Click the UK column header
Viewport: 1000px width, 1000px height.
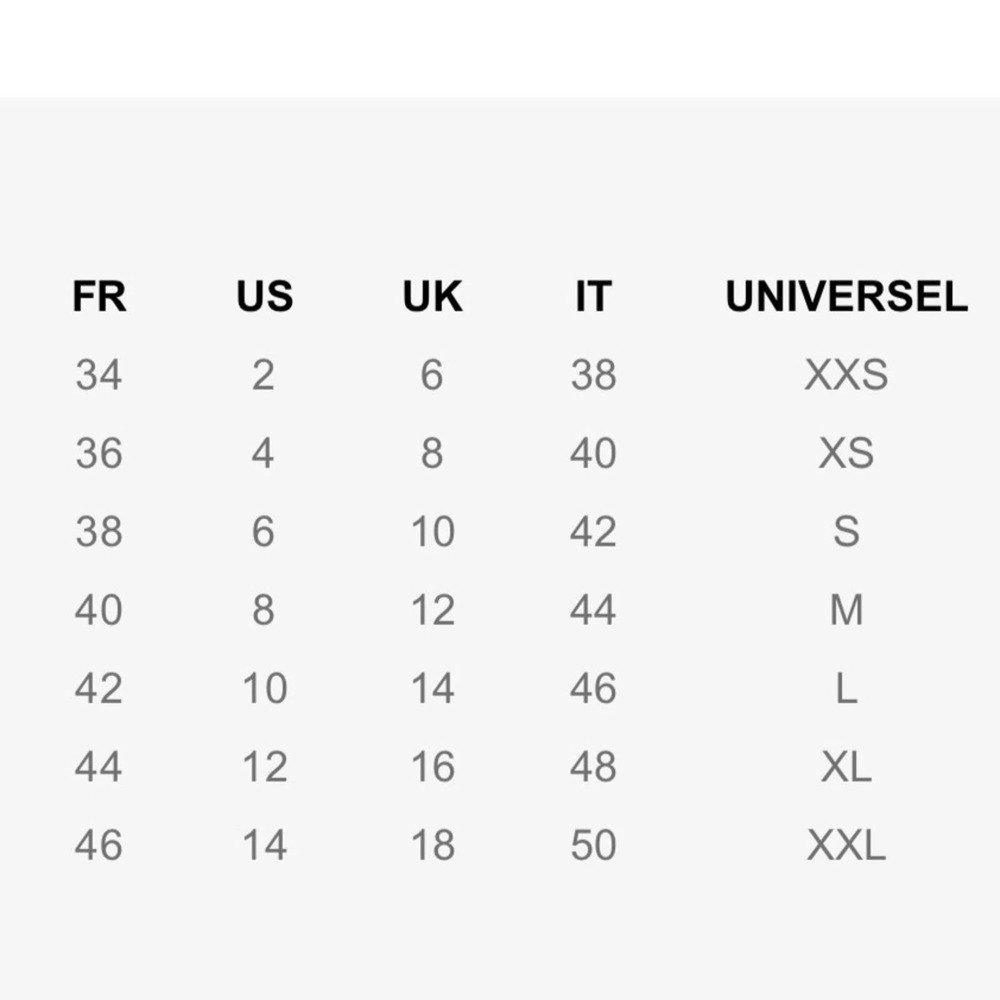(x=432, y=297)
